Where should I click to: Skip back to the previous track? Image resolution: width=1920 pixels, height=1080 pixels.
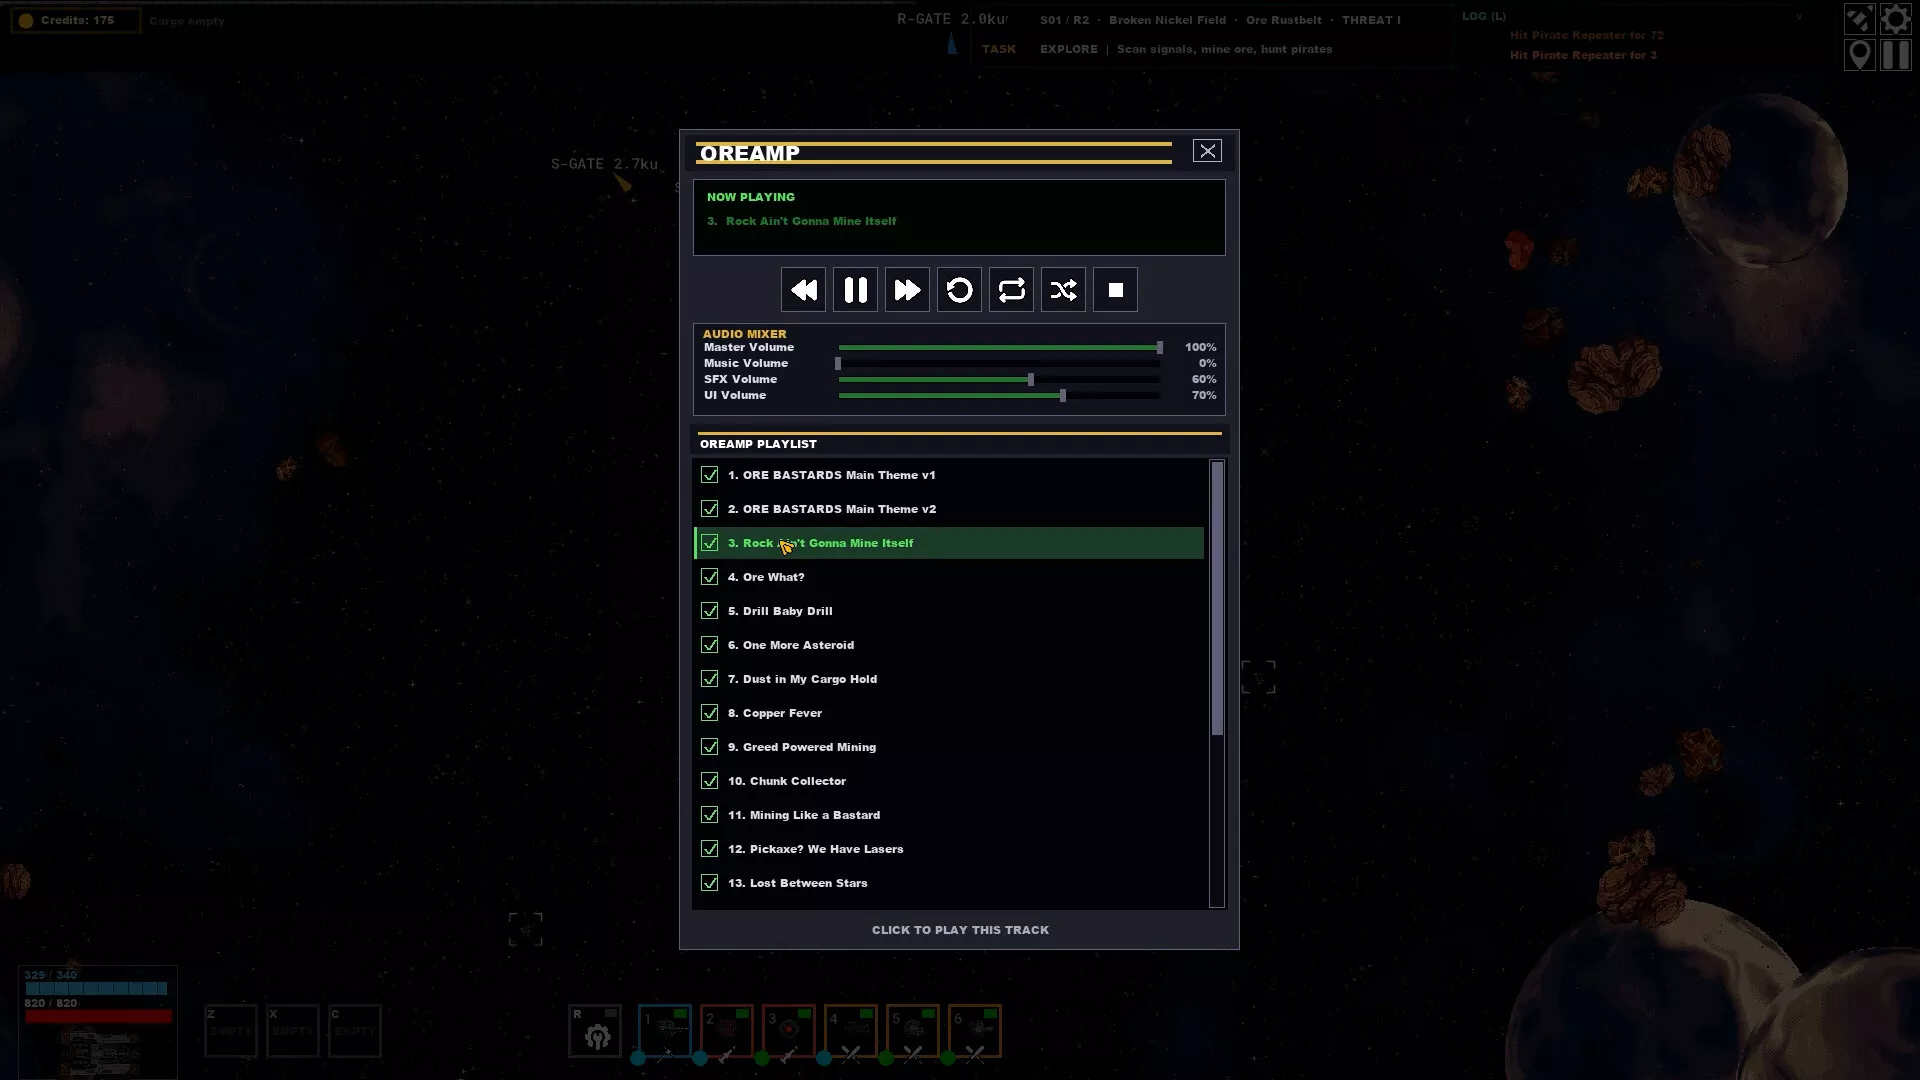[803, 290]
